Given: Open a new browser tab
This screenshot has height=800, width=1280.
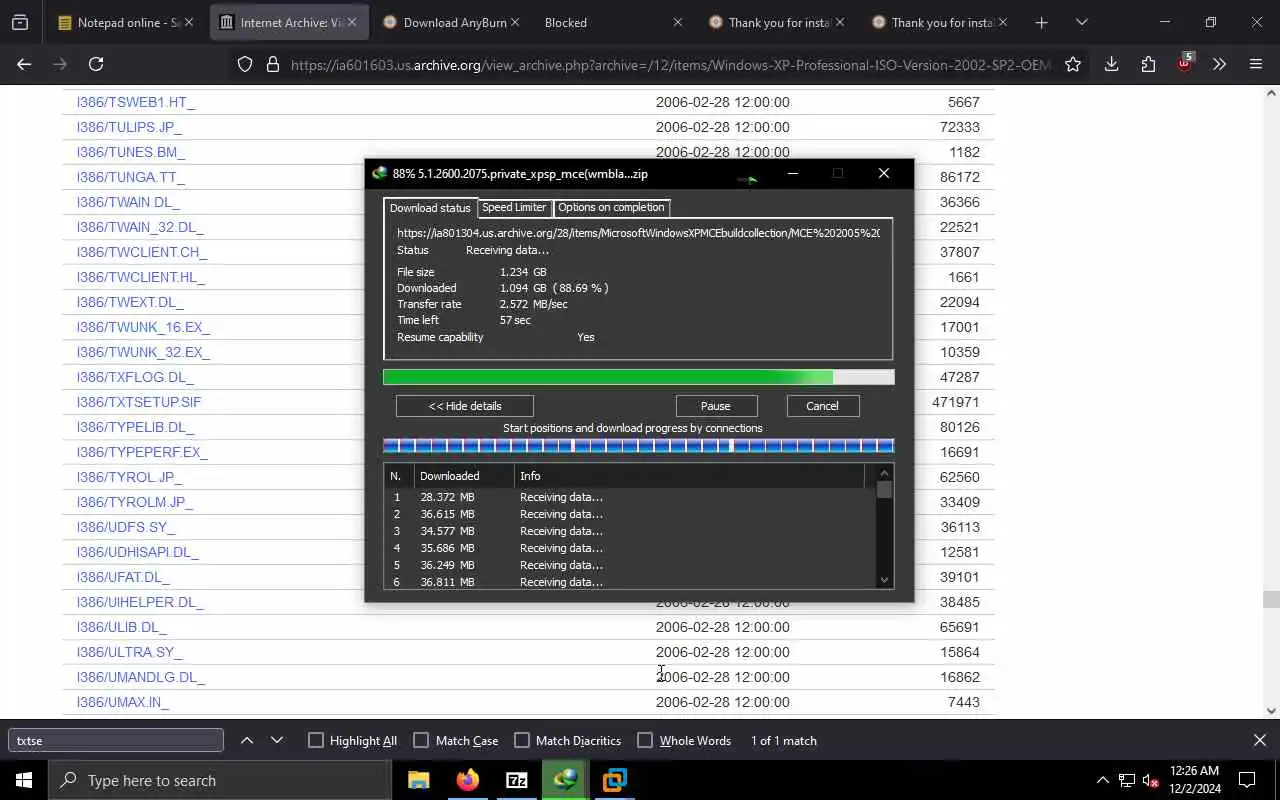Looking at the screenshot, I should point(1041,22).
